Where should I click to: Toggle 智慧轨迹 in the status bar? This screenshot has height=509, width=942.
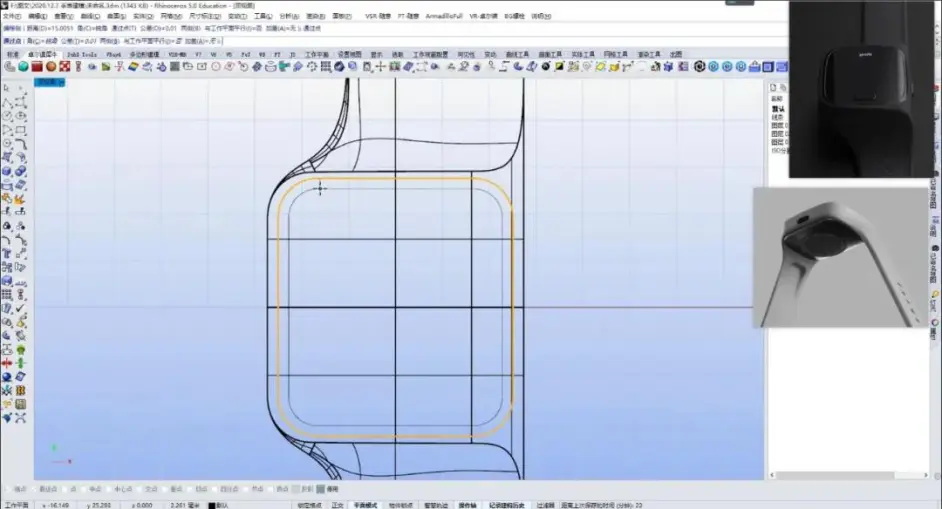coord(436,505)
